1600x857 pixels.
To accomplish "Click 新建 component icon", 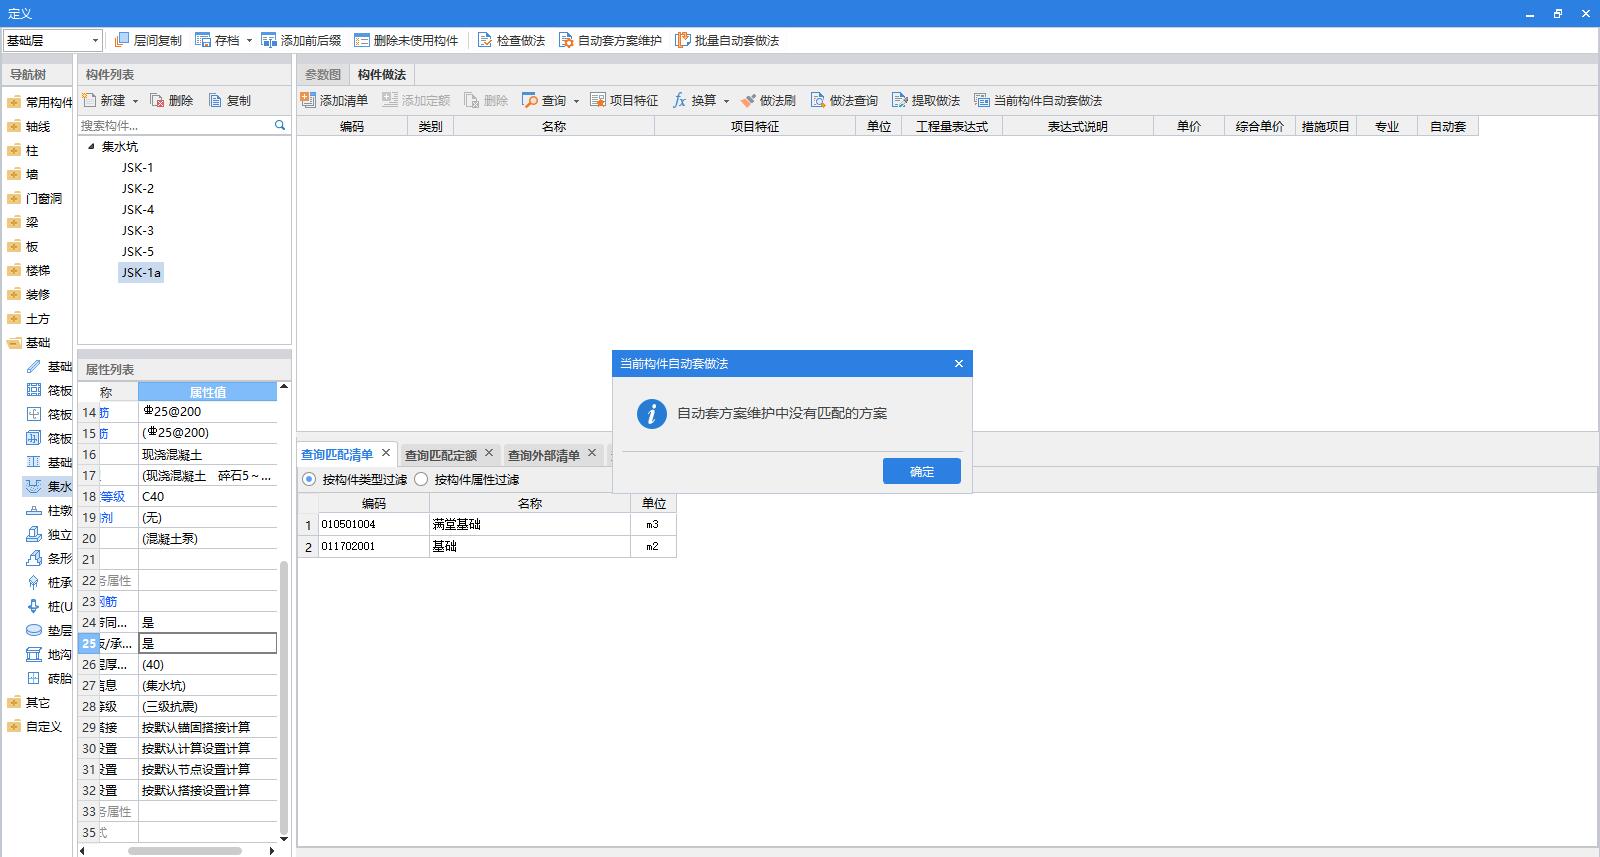I will [x=89, y=100].
